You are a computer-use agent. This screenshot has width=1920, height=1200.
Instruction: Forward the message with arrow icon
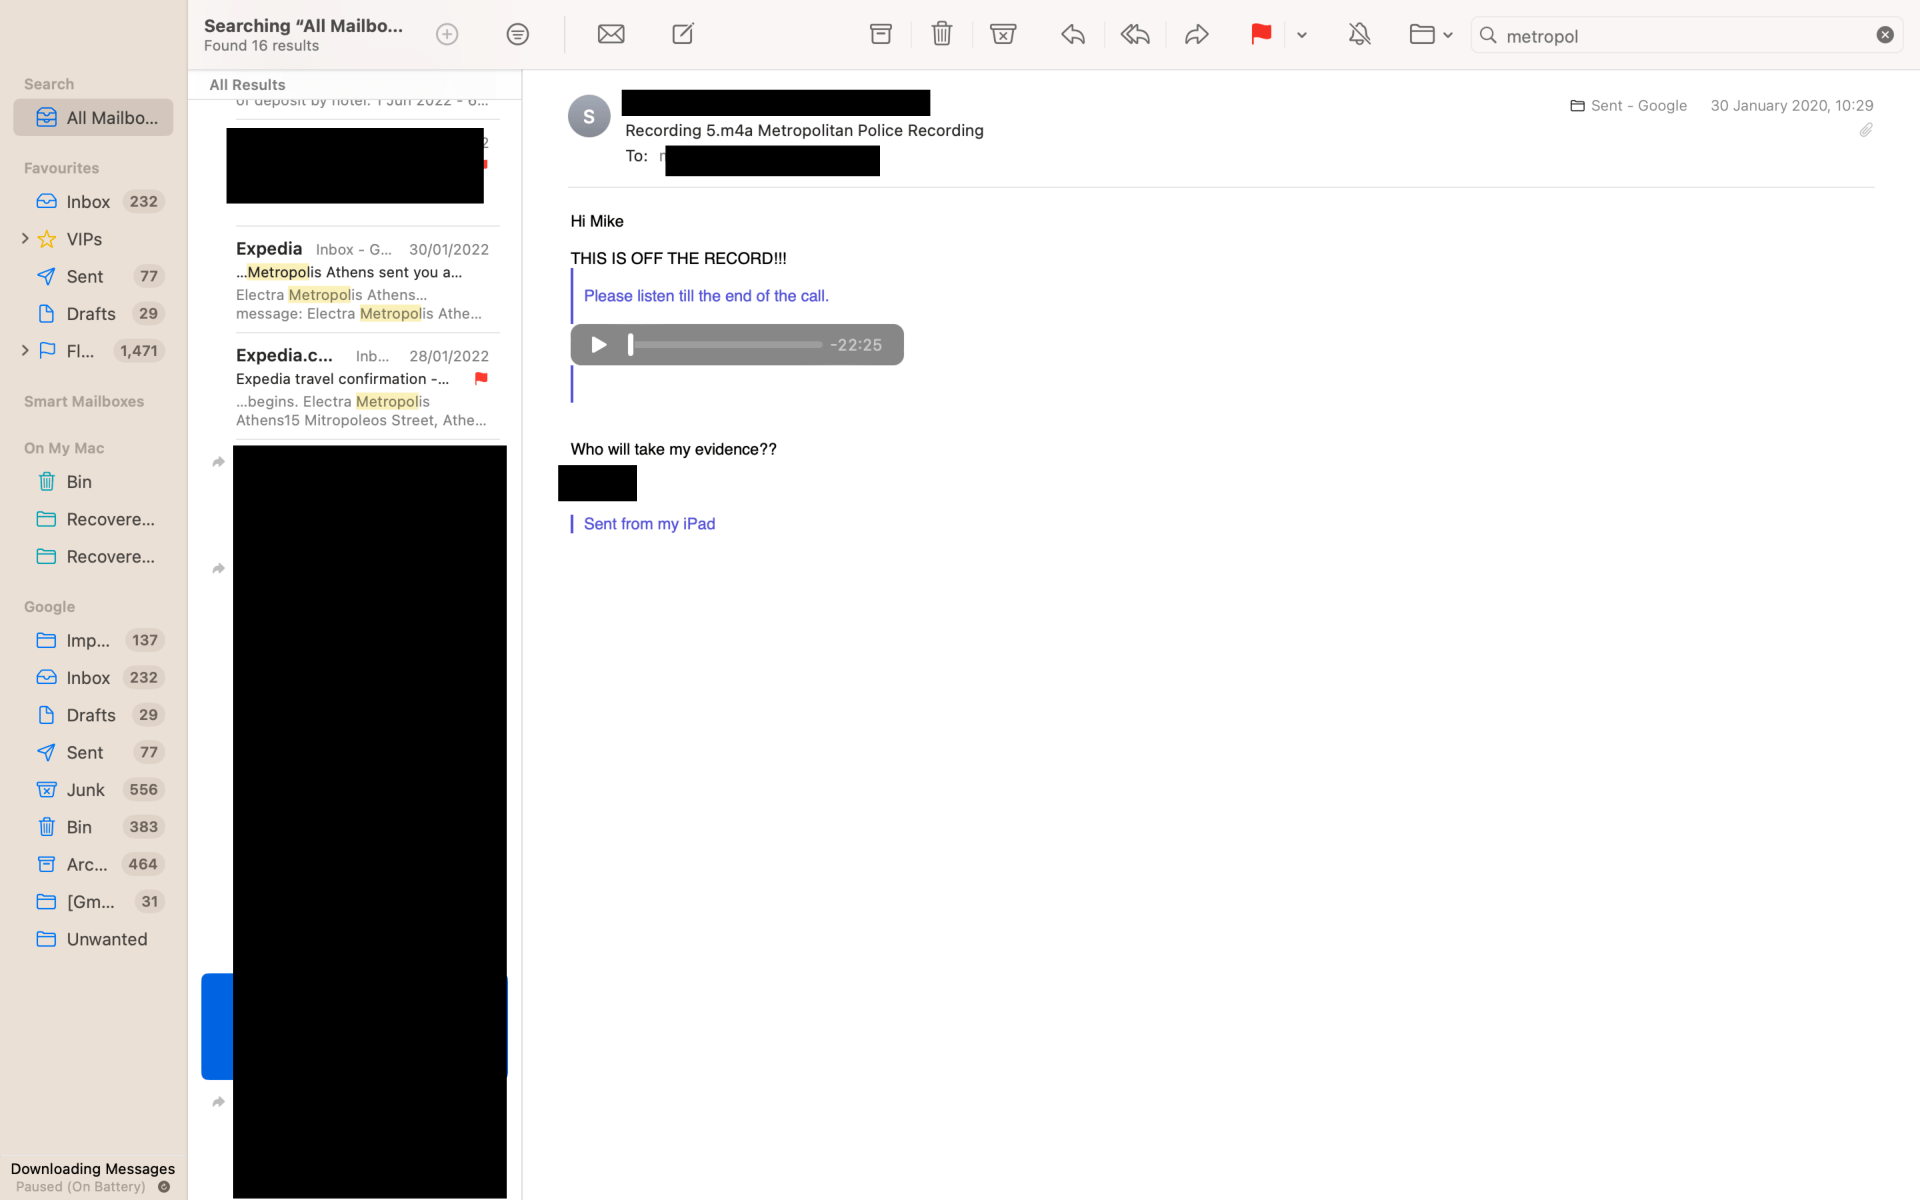click(x=1197, y=35)
